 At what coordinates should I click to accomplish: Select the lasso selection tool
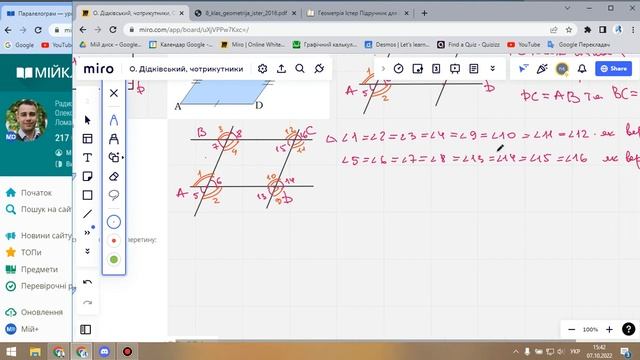pos(114,195)
